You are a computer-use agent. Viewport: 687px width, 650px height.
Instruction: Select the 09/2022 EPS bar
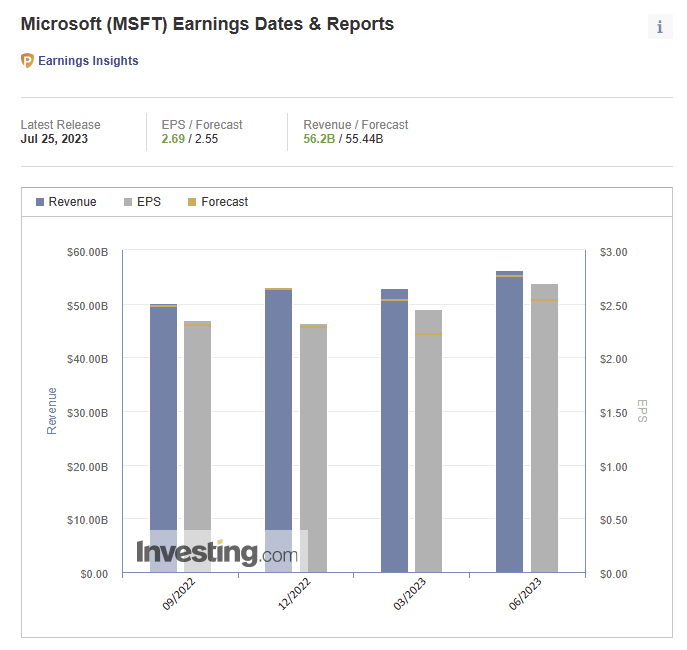[x=198, y=447]
